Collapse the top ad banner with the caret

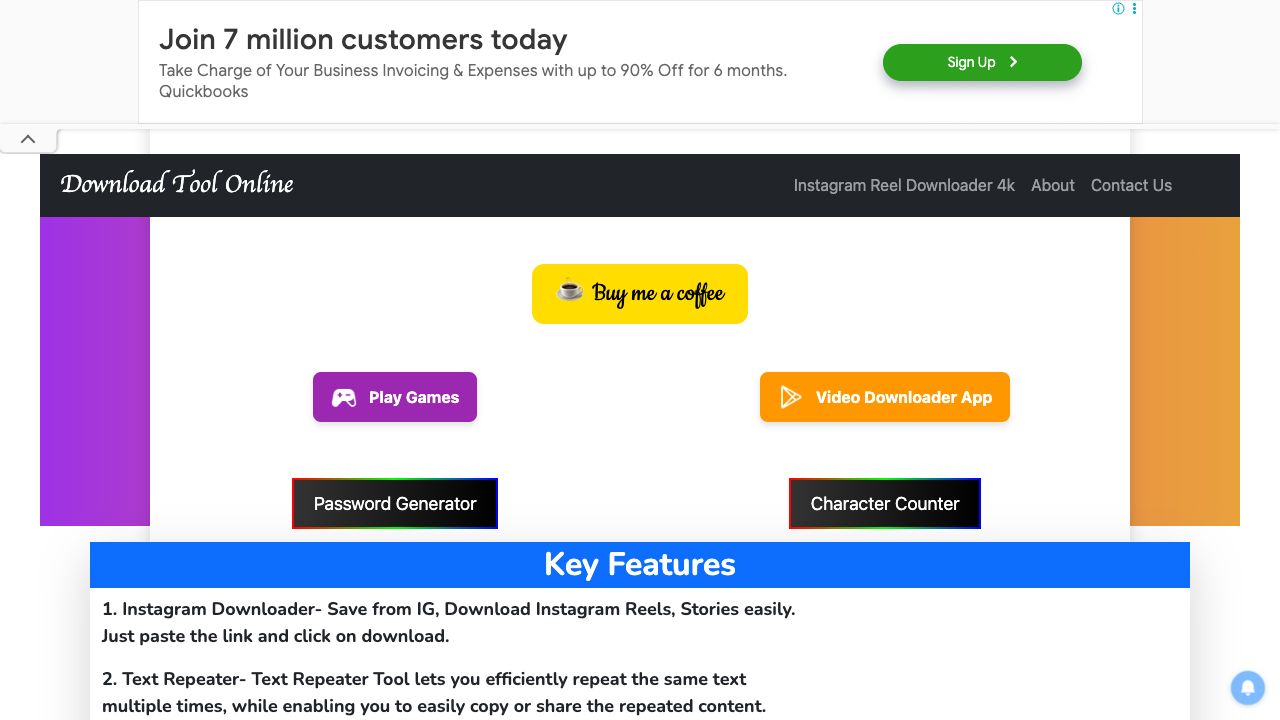click(28, 139)
